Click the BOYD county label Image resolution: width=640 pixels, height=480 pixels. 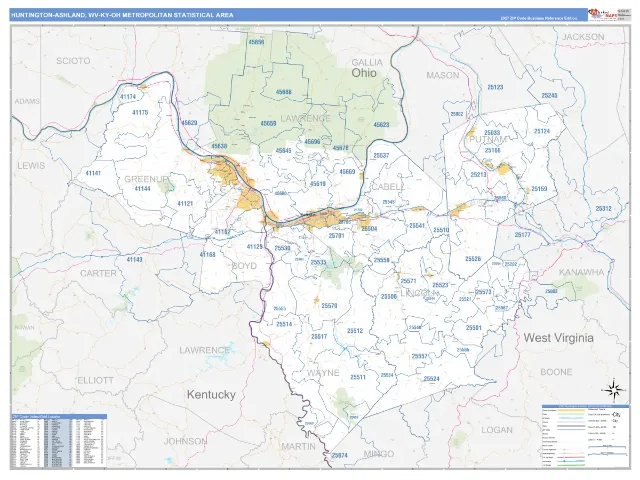pos(244,266)
